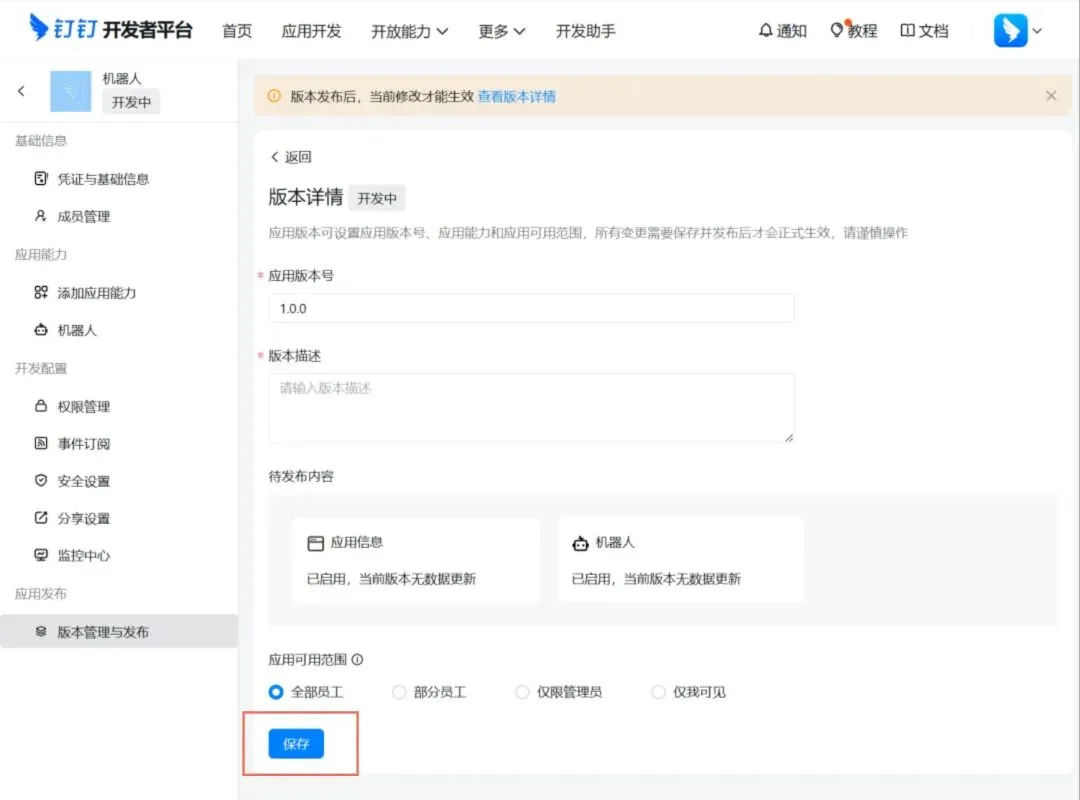
Task: Open the 通知 bell notifications
Action: pyautogui.click(x=782, y=31)
